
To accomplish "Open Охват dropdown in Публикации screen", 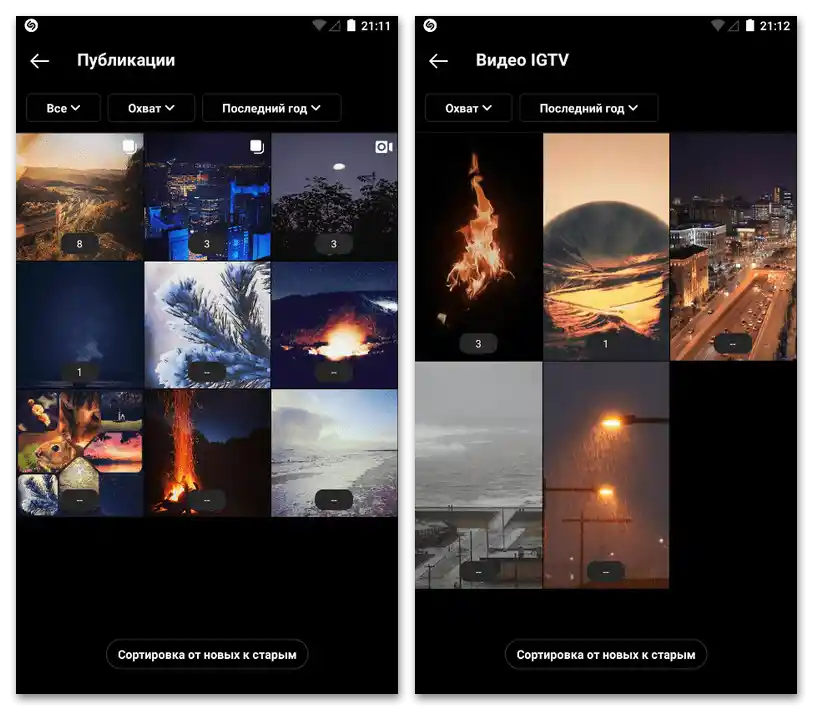I will pos(151,108).
